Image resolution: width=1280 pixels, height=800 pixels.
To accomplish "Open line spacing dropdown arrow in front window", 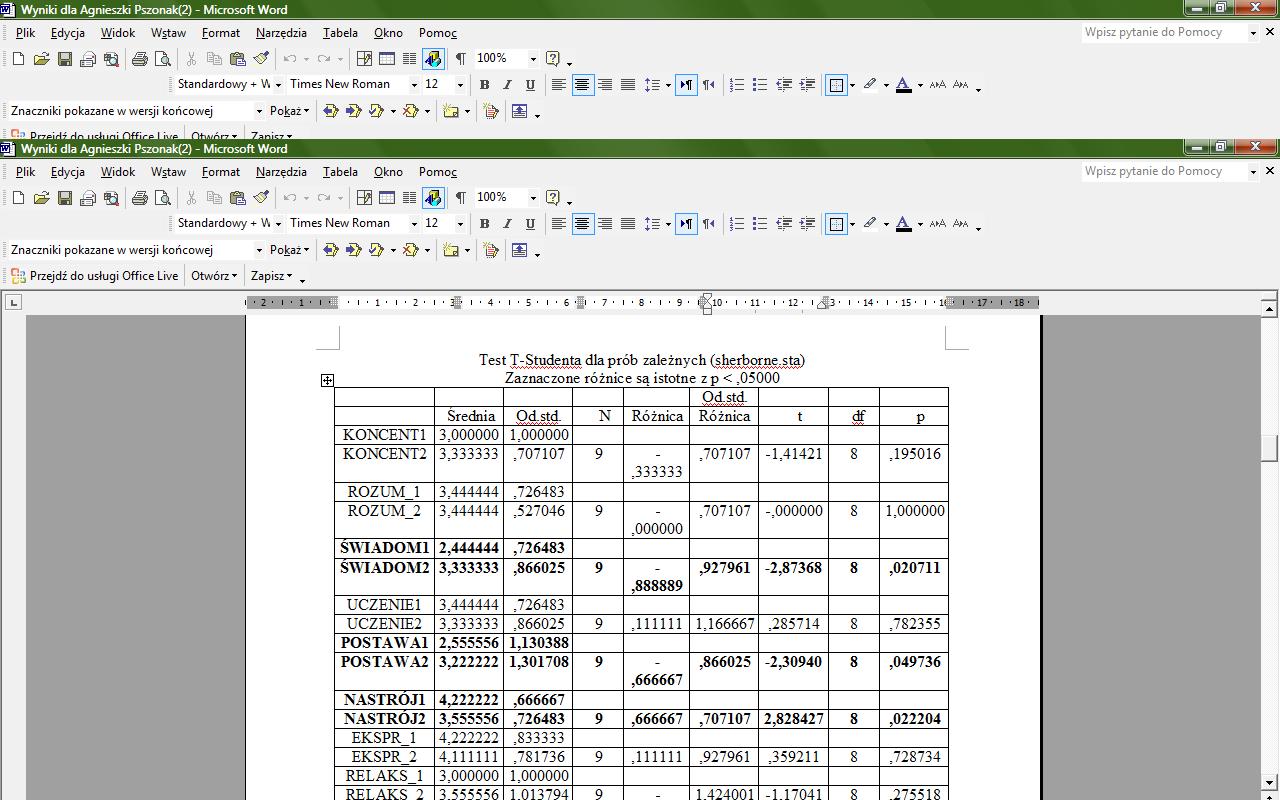I will pos(667,224).
